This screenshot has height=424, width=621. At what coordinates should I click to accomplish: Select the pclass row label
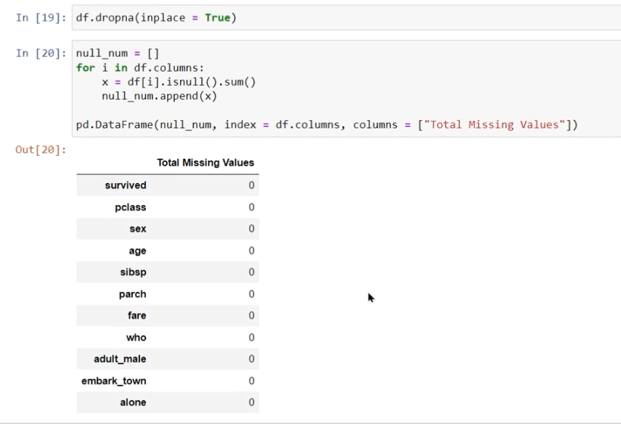click(130, 207)
